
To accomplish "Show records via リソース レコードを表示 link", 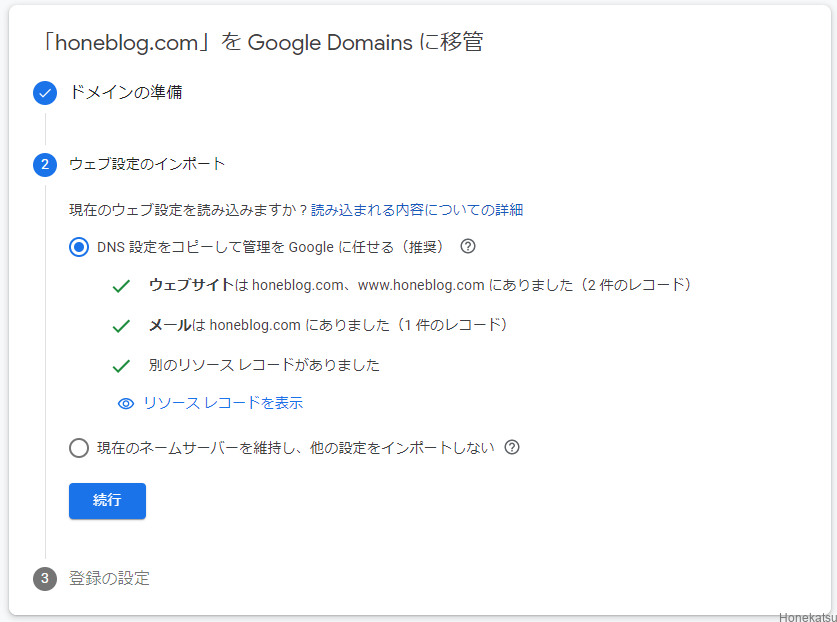I will click(x=222, y=404).
